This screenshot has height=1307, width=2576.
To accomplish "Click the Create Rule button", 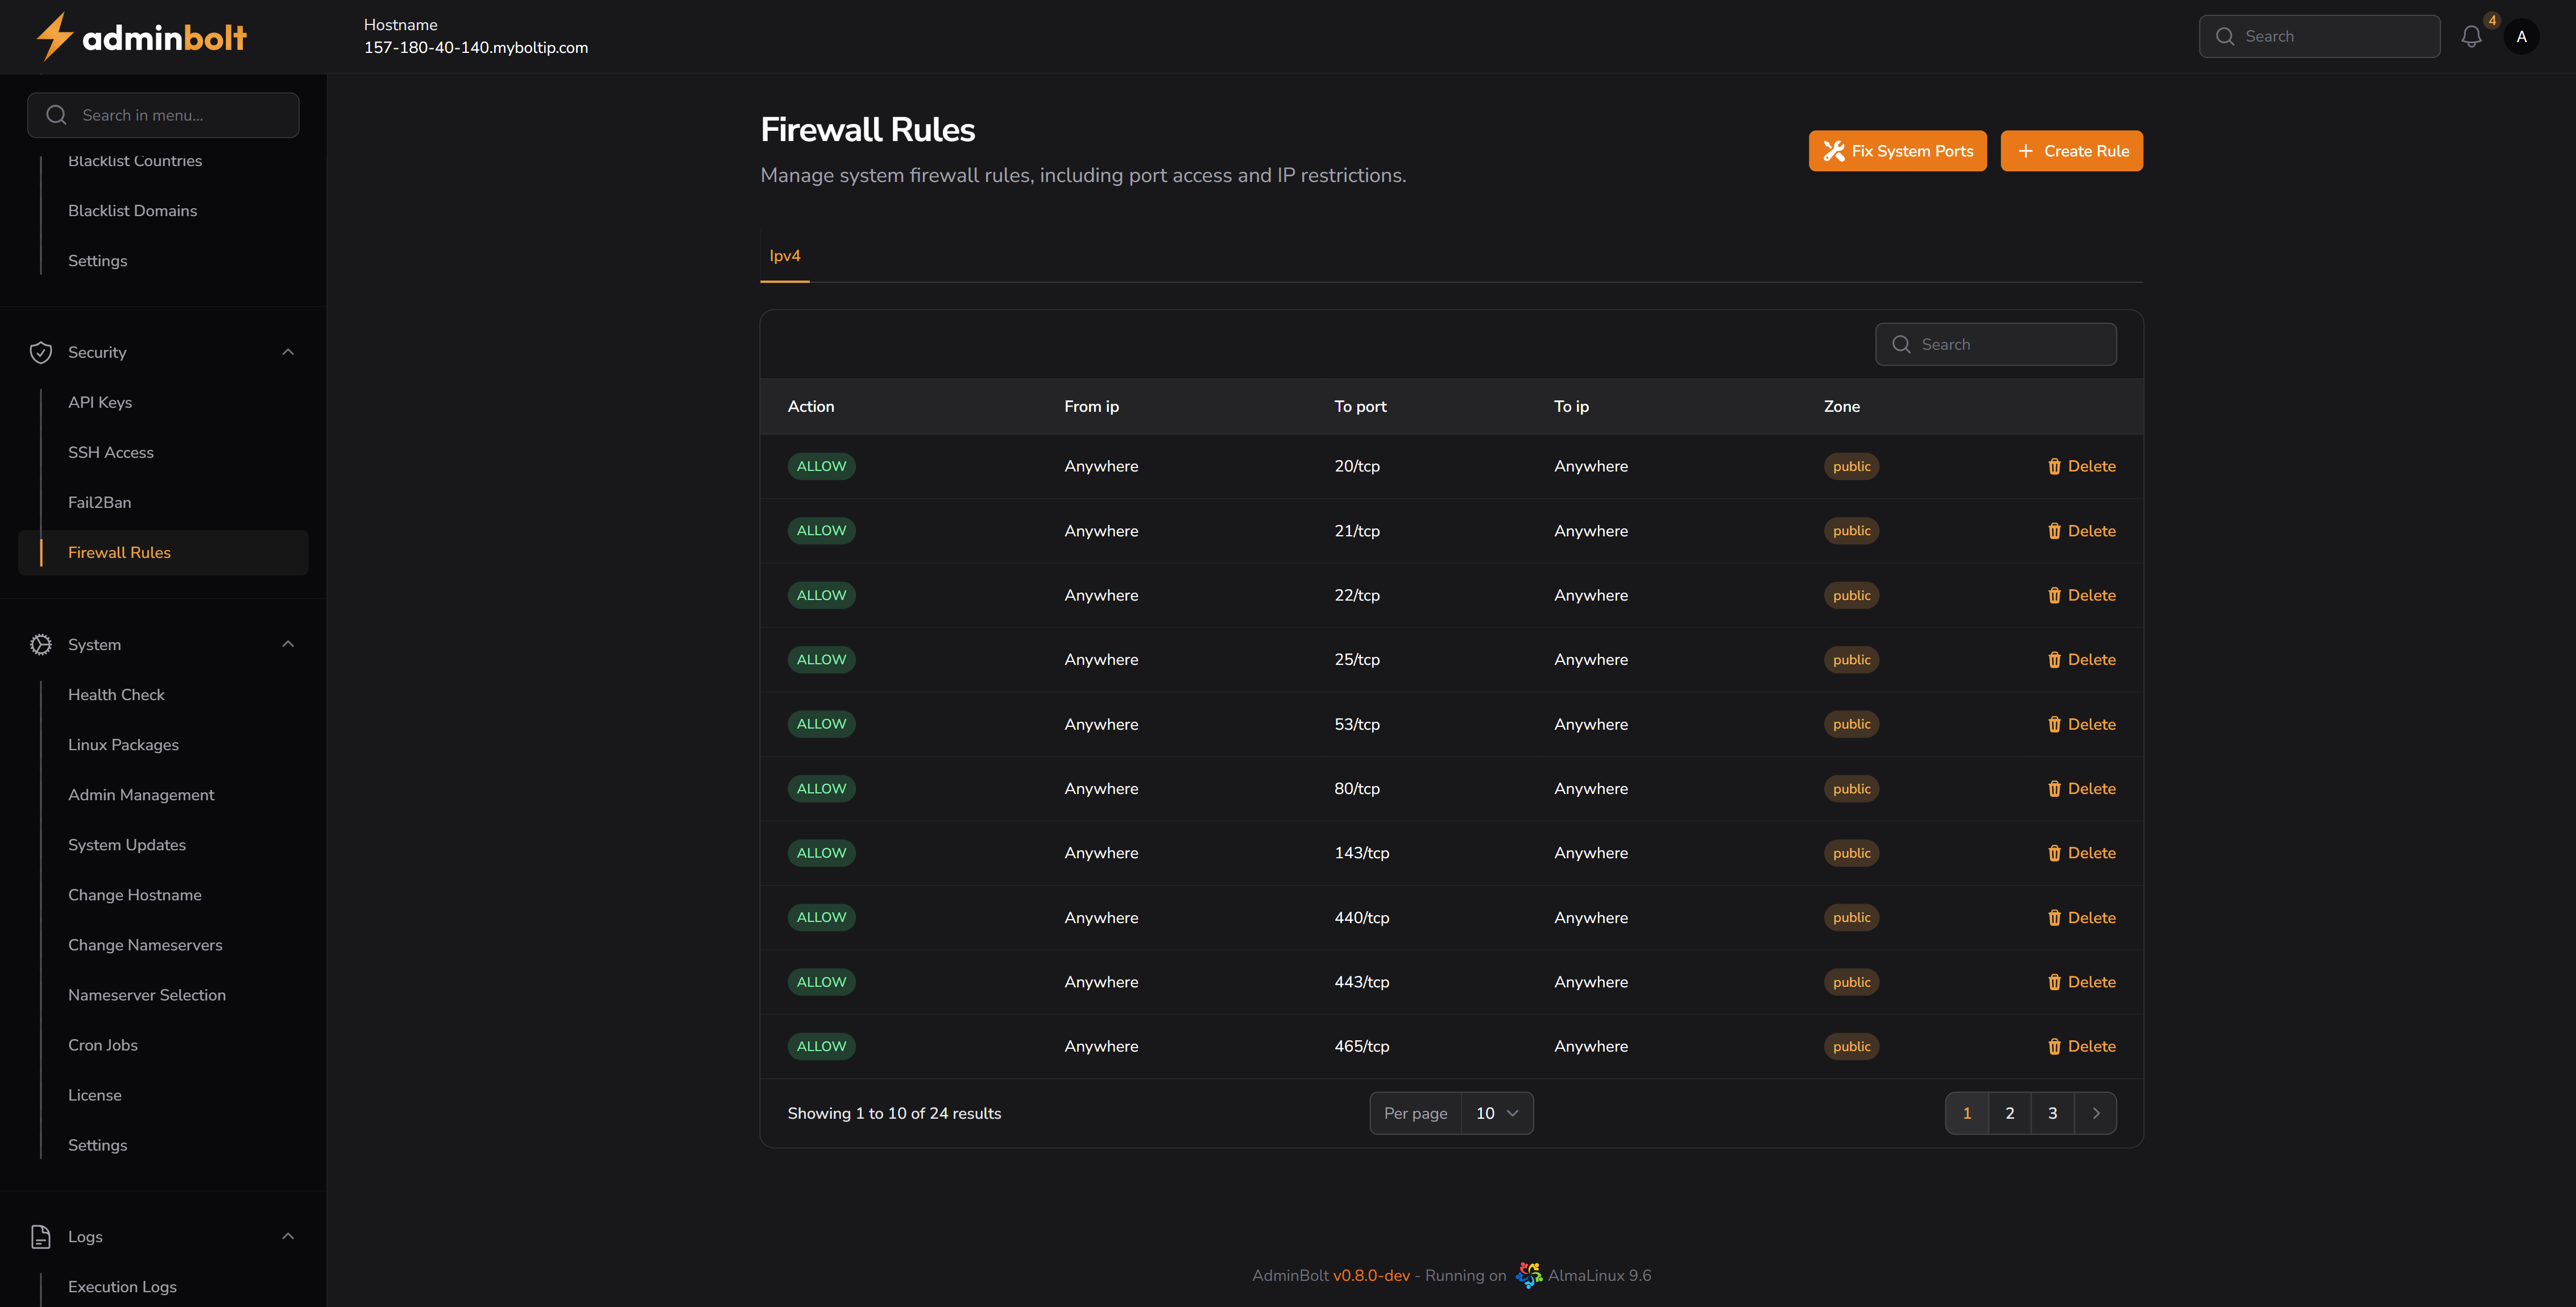I will coord(2071,150).
